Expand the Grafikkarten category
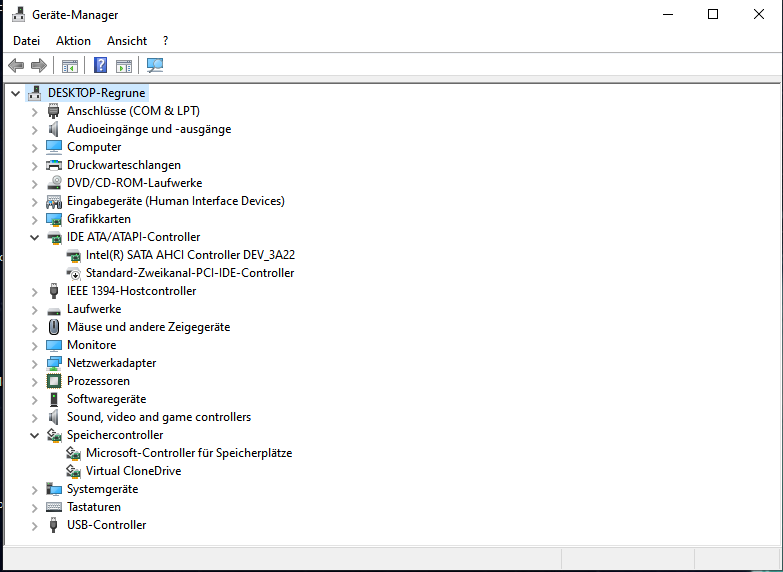The image size is (783, 572). (x=34, y=220)
